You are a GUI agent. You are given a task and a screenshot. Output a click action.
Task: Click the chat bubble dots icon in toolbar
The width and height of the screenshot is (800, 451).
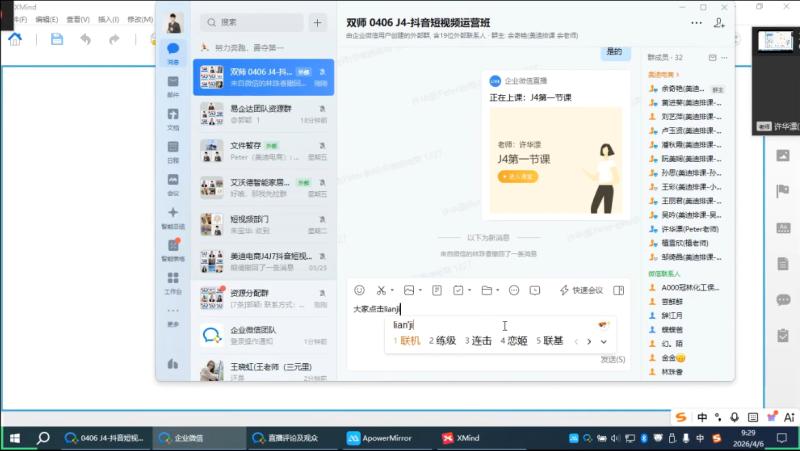514,290
